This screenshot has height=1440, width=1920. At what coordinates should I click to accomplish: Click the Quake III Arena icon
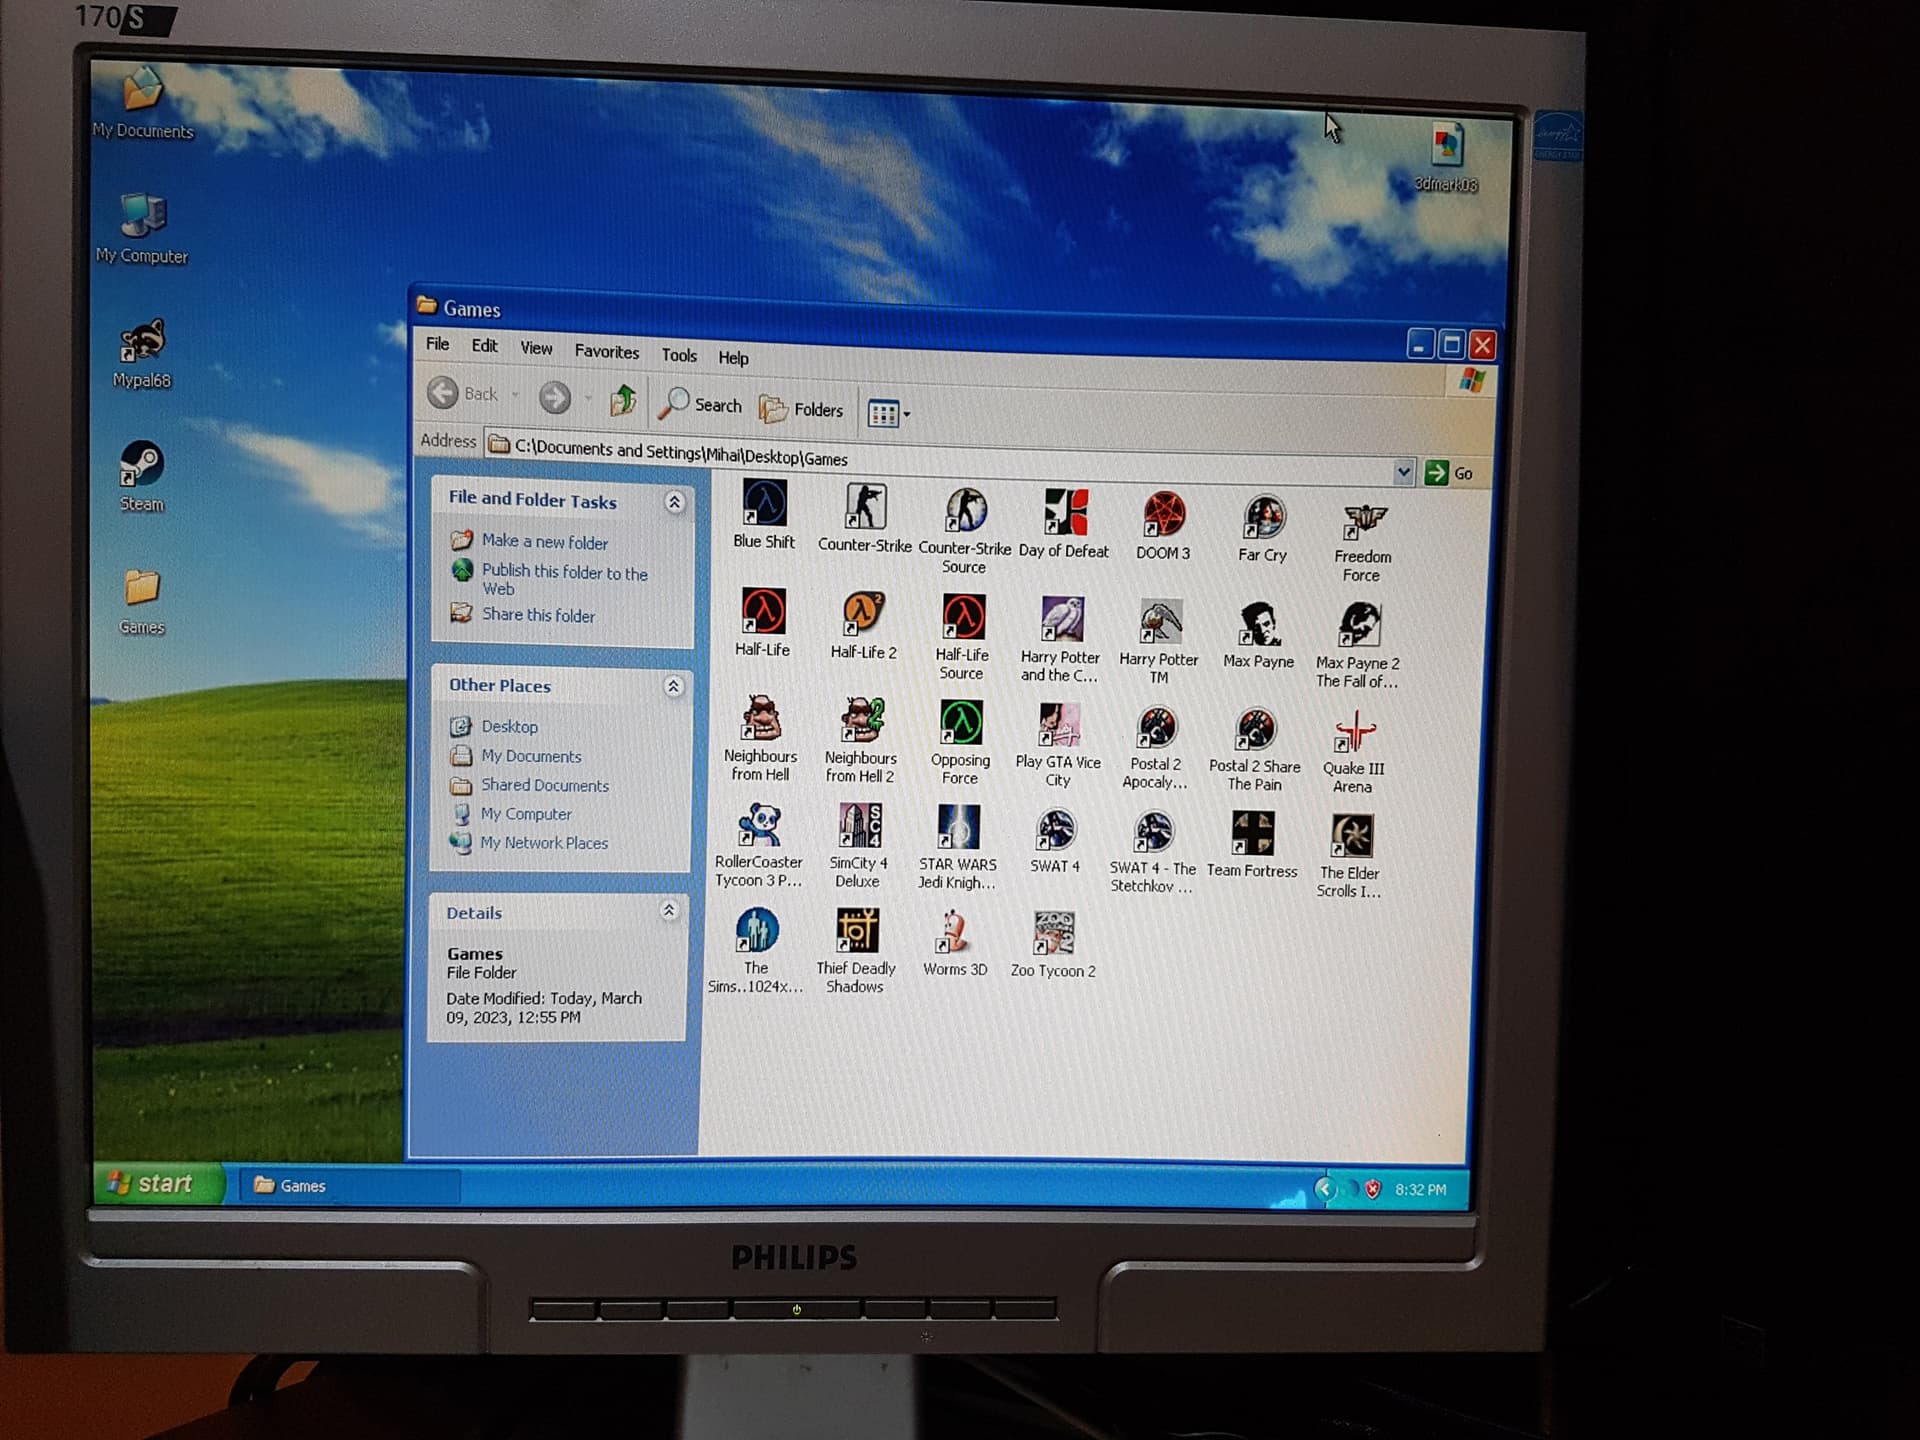click(1354, 733)
